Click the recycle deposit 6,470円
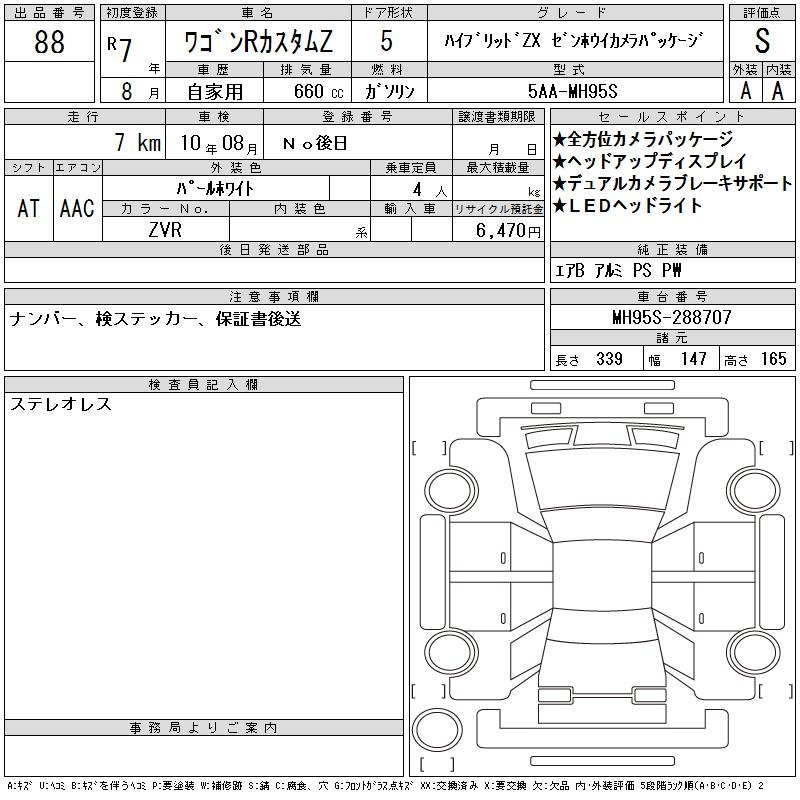This screenshot has height=800, width=800. [x=508, y=231]
